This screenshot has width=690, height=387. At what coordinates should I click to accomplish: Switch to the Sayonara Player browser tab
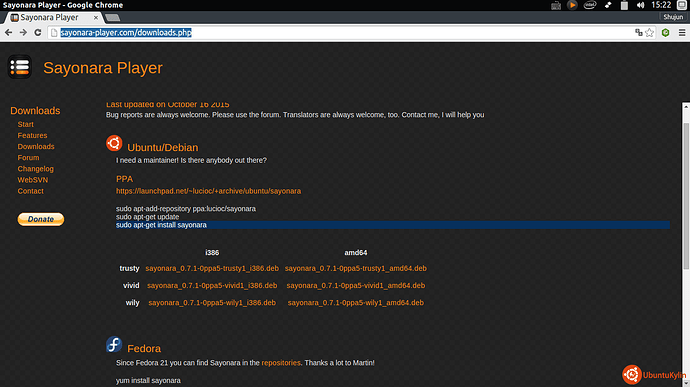click(53, 18)
